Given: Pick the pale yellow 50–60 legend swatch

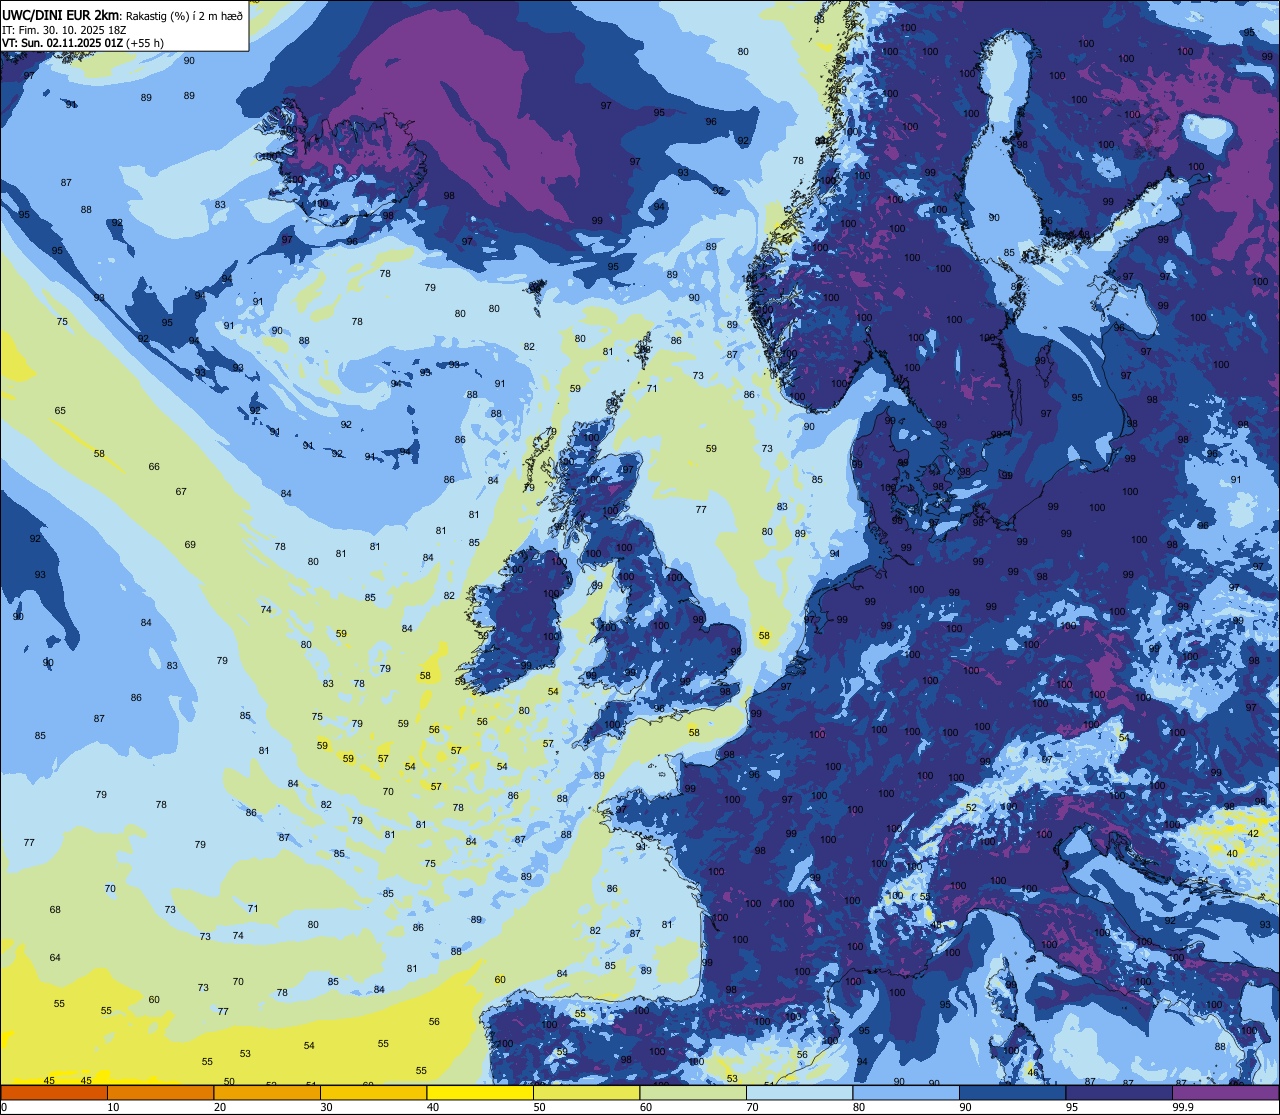Looking at the screenshot, I should 586,1092.
